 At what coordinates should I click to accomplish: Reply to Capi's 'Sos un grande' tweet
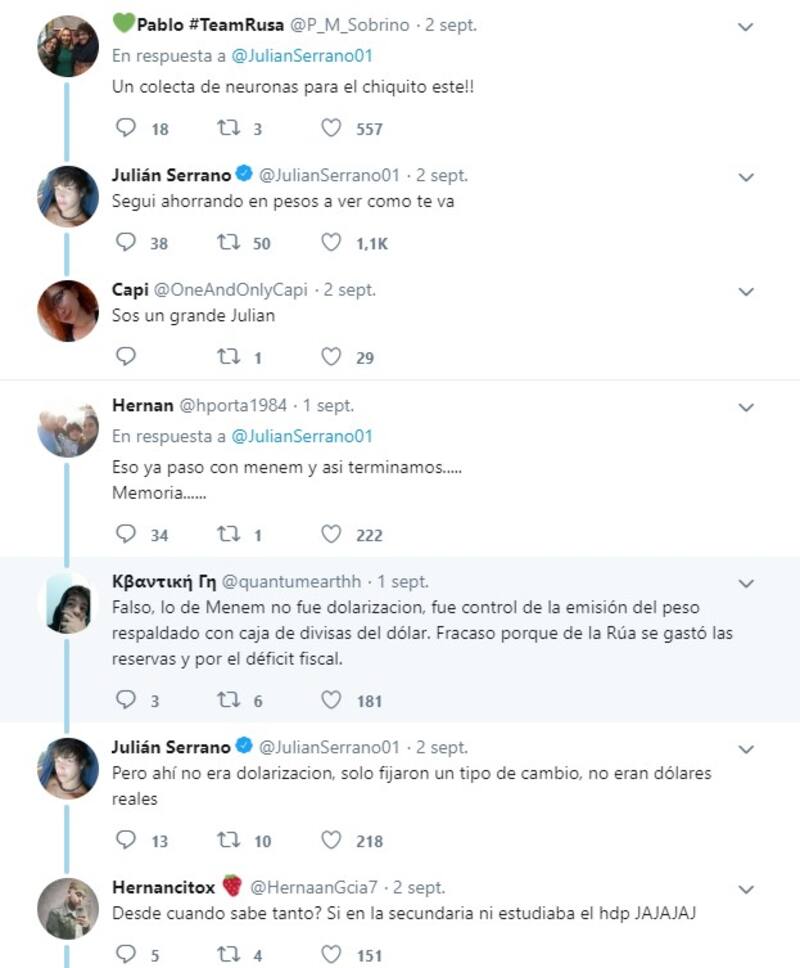(126, 356)
